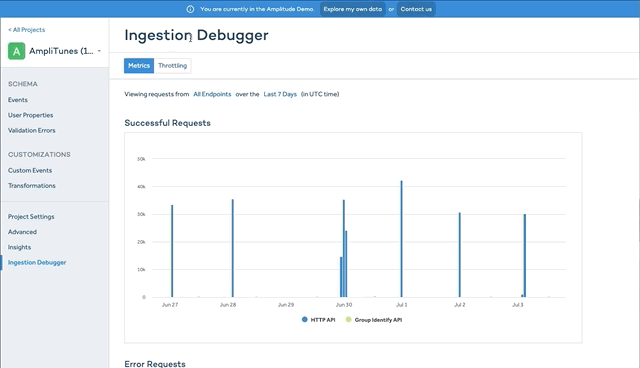Open Custom Events in the sidebar
Image resolution: width=640 pixels, height=368 pixels.
(30, 171)
